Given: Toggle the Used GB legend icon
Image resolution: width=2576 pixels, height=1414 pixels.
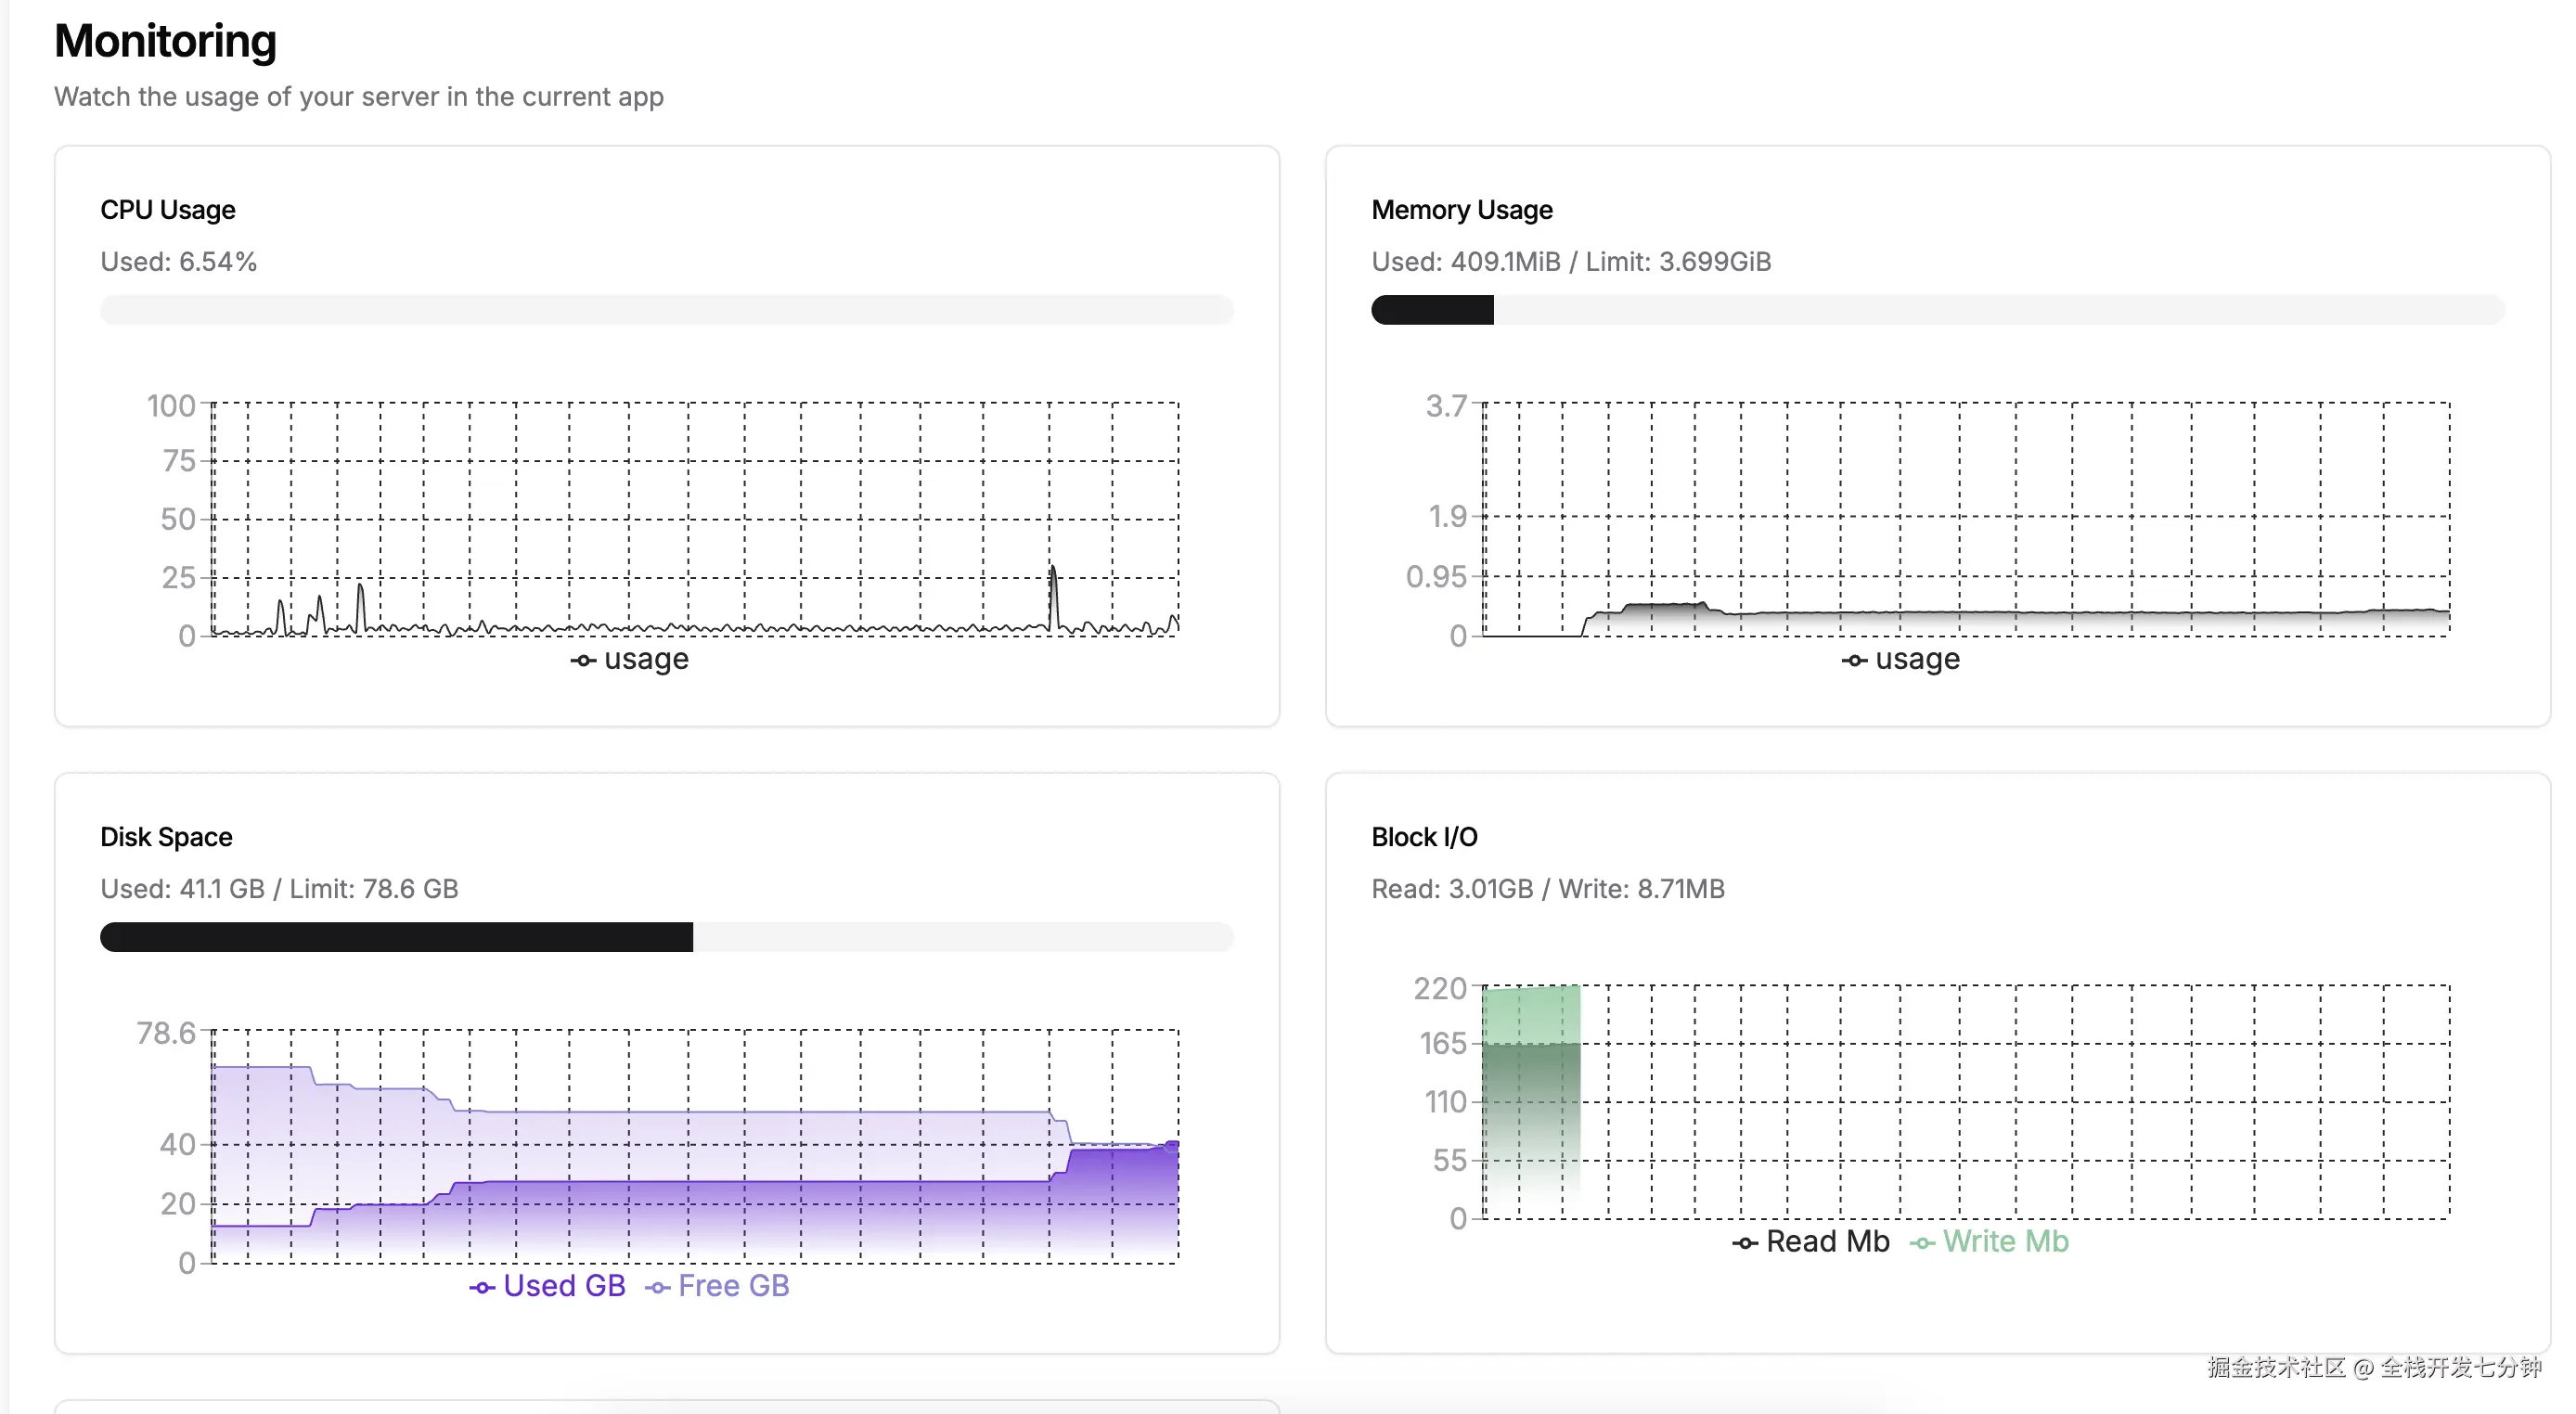Looking at the screenshot, I should click(482, 1287).
